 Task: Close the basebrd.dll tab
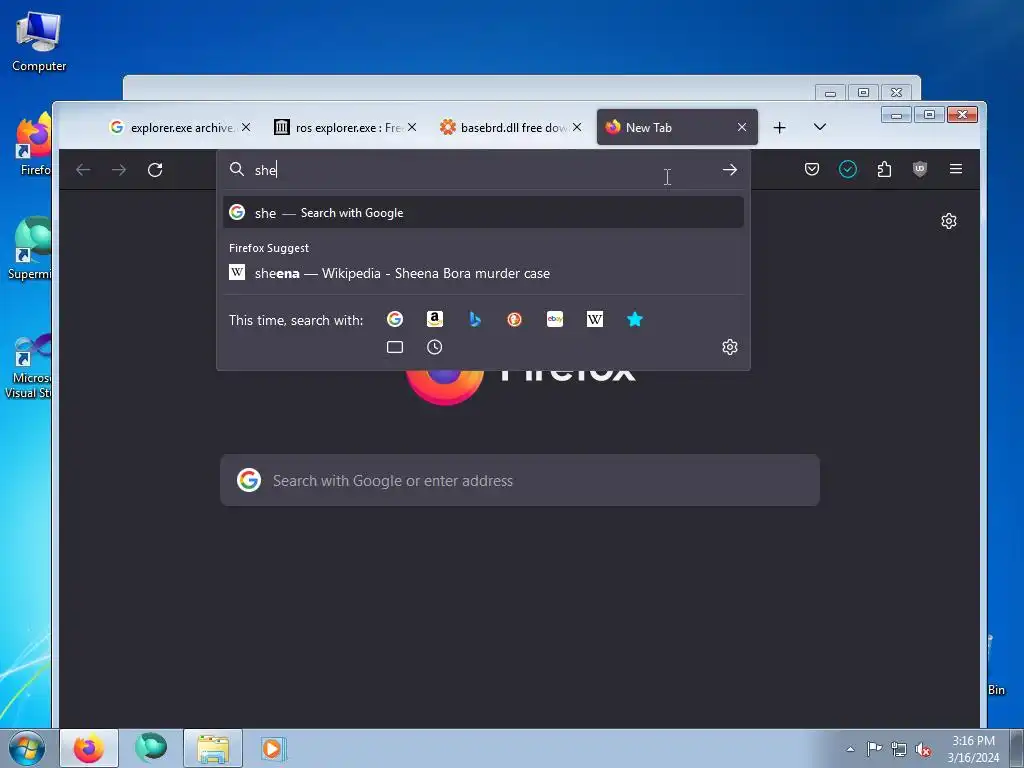click(x=577, y=127)
